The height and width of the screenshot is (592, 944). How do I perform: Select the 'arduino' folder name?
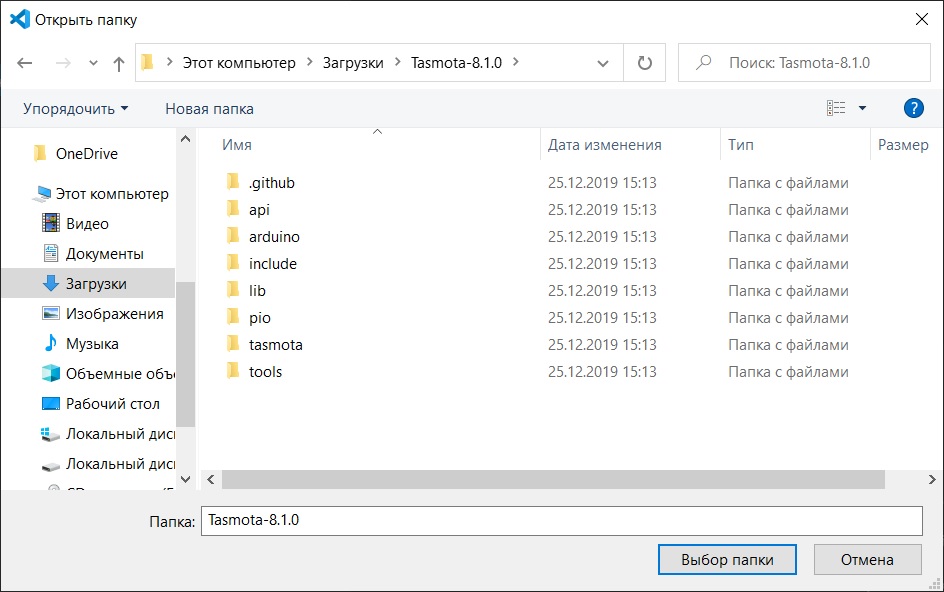(274, 237)
